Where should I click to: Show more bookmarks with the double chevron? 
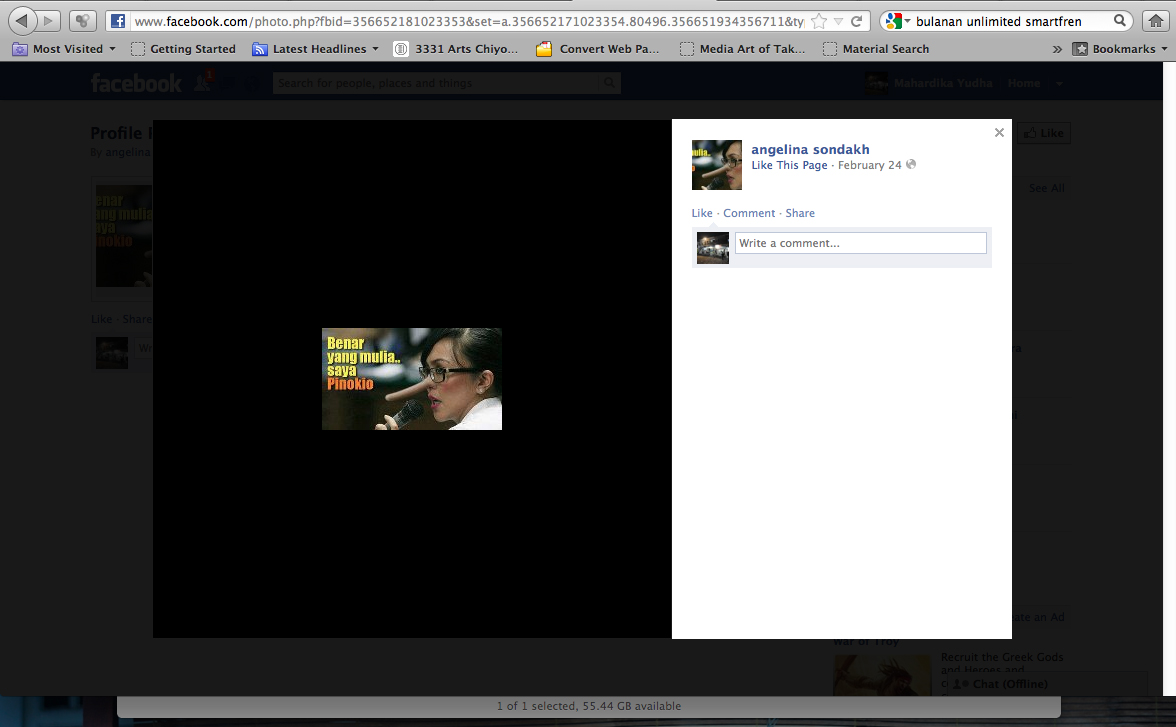[1057, 50]
